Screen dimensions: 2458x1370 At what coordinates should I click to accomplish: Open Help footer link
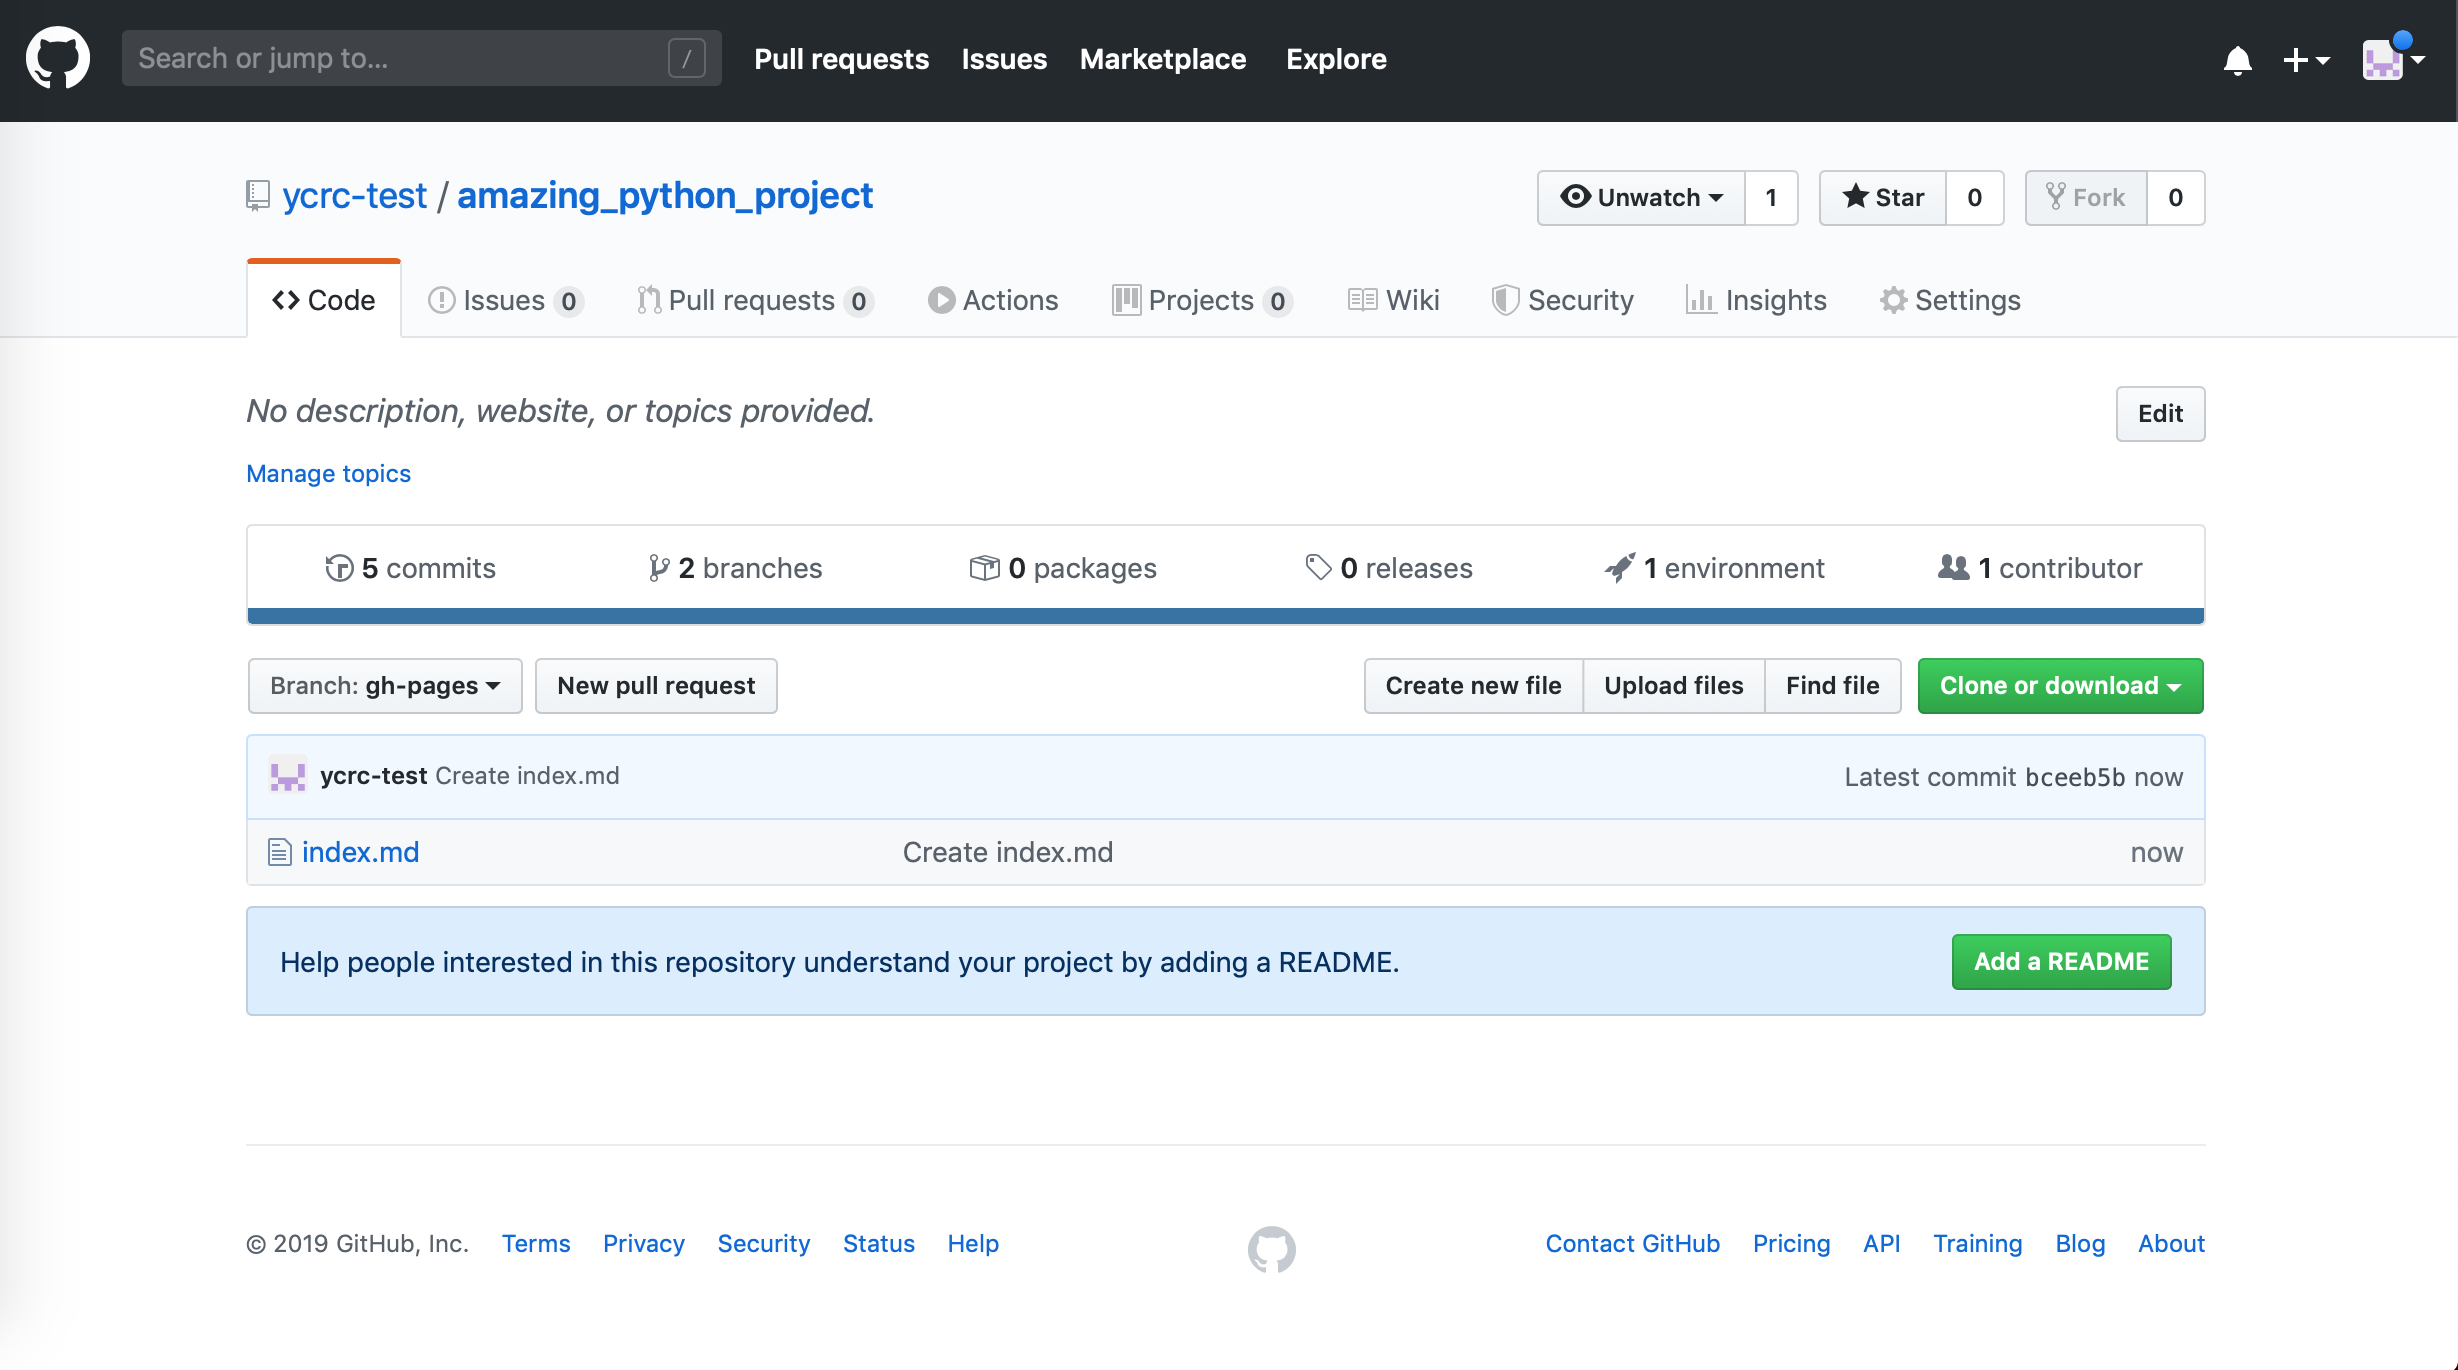[x=973, y=1244]
